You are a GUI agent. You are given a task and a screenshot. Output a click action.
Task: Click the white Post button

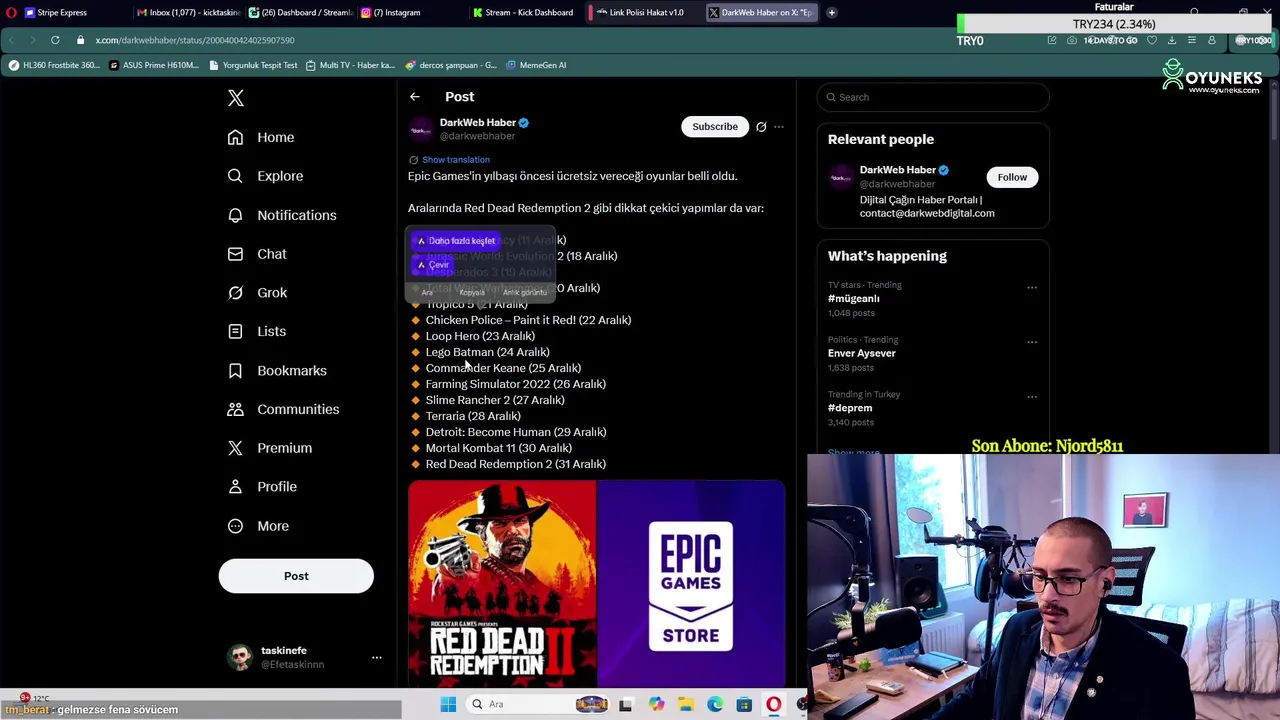tap(296, 576)
